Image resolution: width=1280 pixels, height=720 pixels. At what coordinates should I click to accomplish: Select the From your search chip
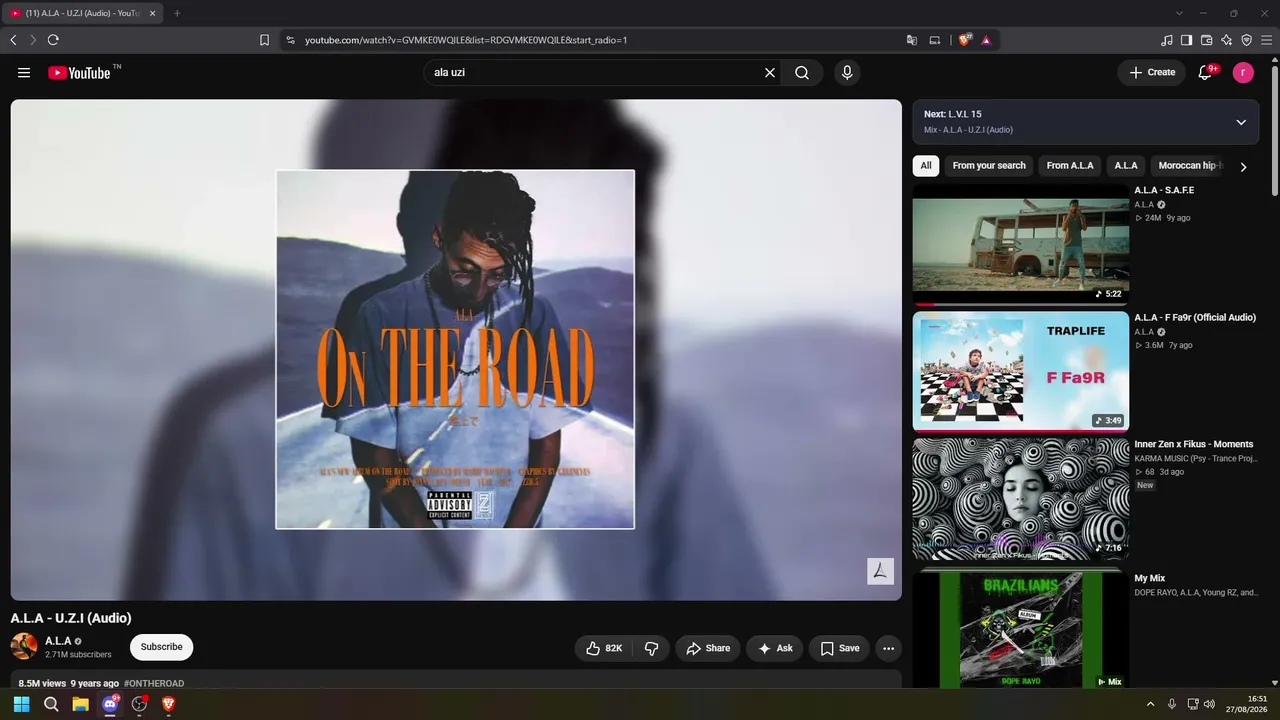[x=989, y=166]
